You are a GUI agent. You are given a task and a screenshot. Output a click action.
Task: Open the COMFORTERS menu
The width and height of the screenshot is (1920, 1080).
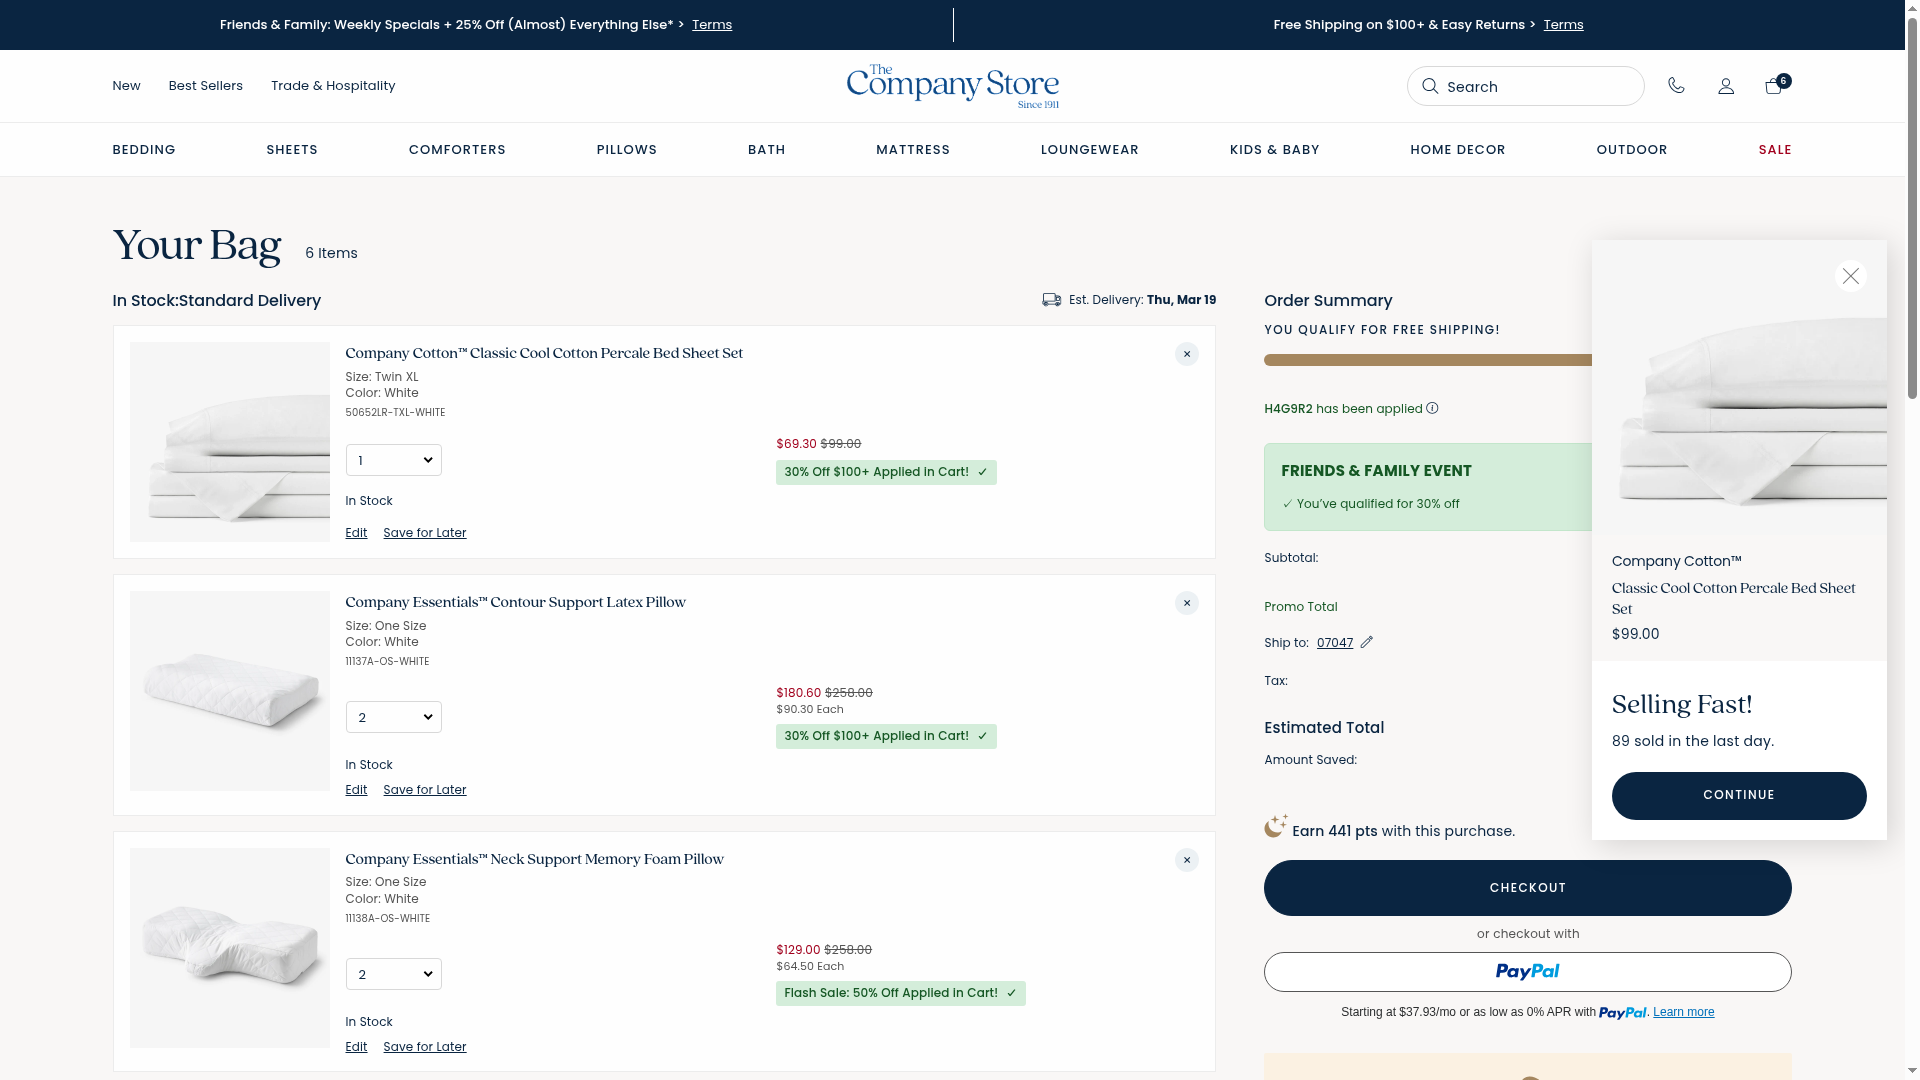(x=457, y=150)
